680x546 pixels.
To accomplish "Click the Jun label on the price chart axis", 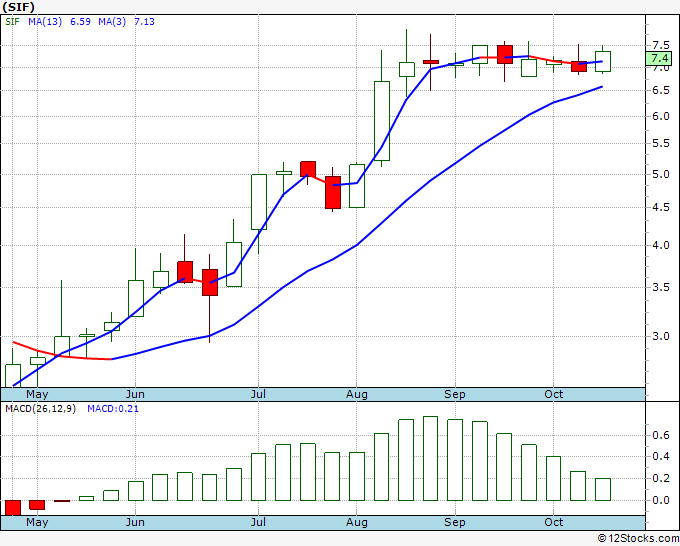I will [135, 394].
